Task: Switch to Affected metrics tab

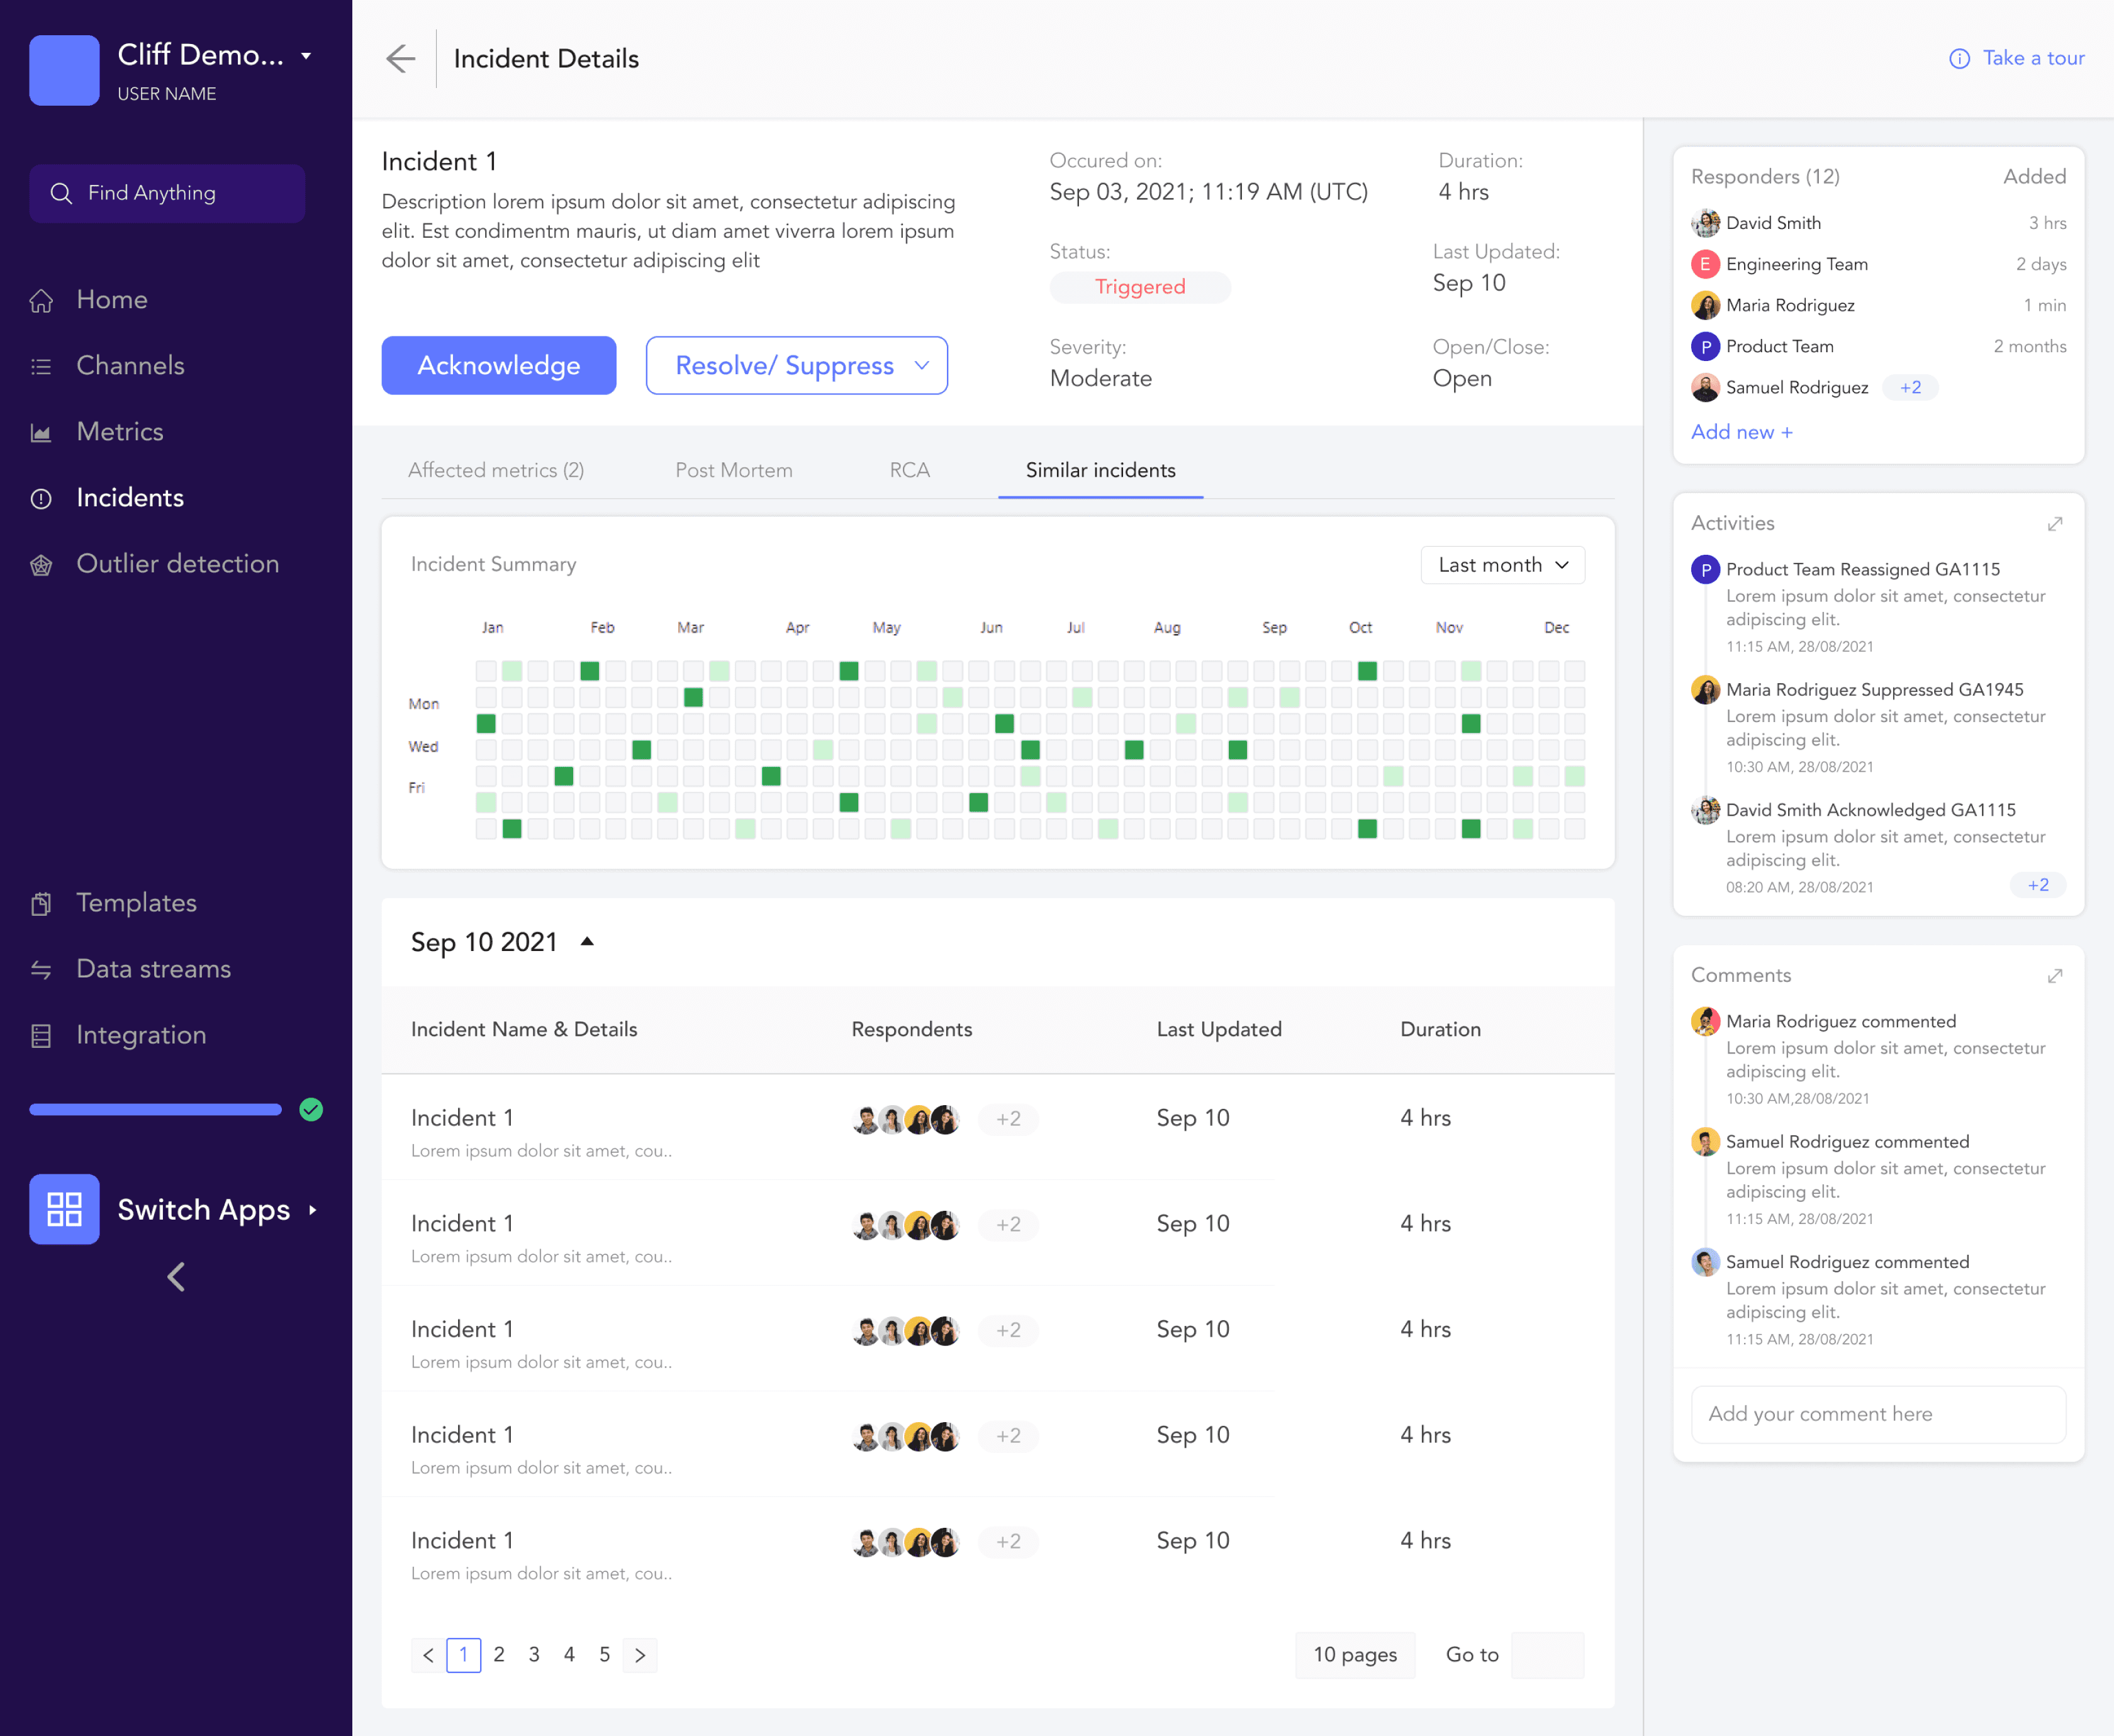Action: (496, 470)
